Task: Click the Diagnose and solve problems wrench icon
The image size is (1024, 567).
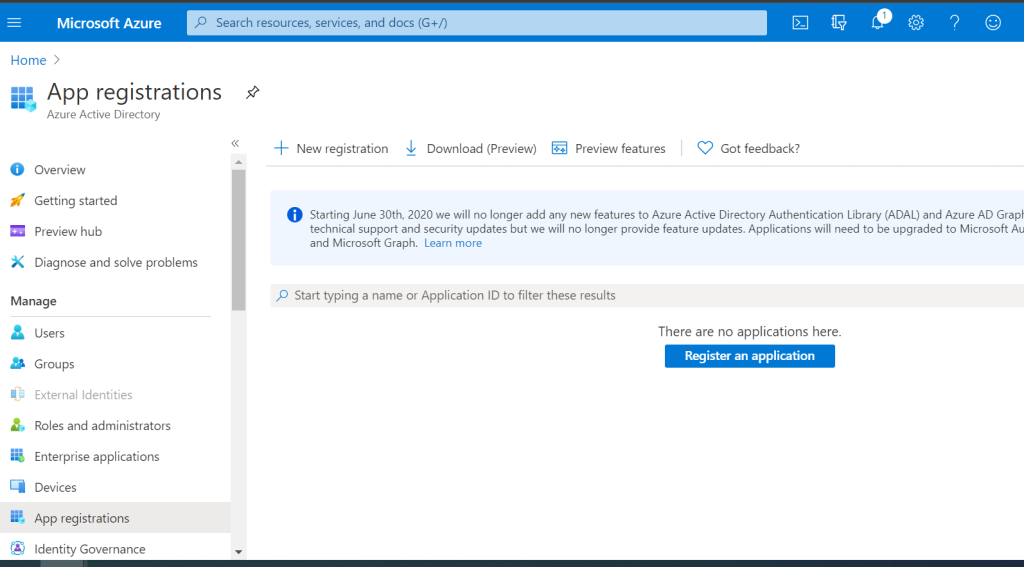Action: 18,262
